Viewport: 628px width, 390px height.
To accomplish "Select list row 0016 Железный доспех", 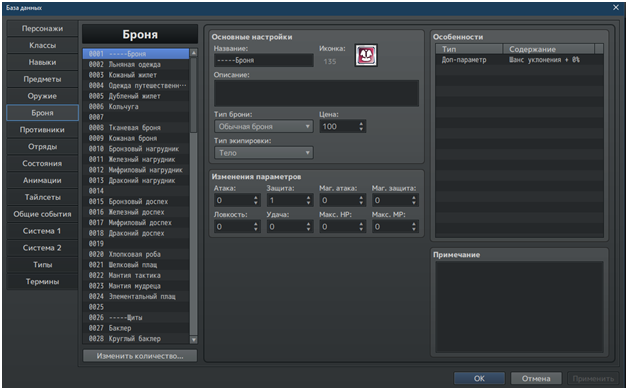I will coord(136,212).
